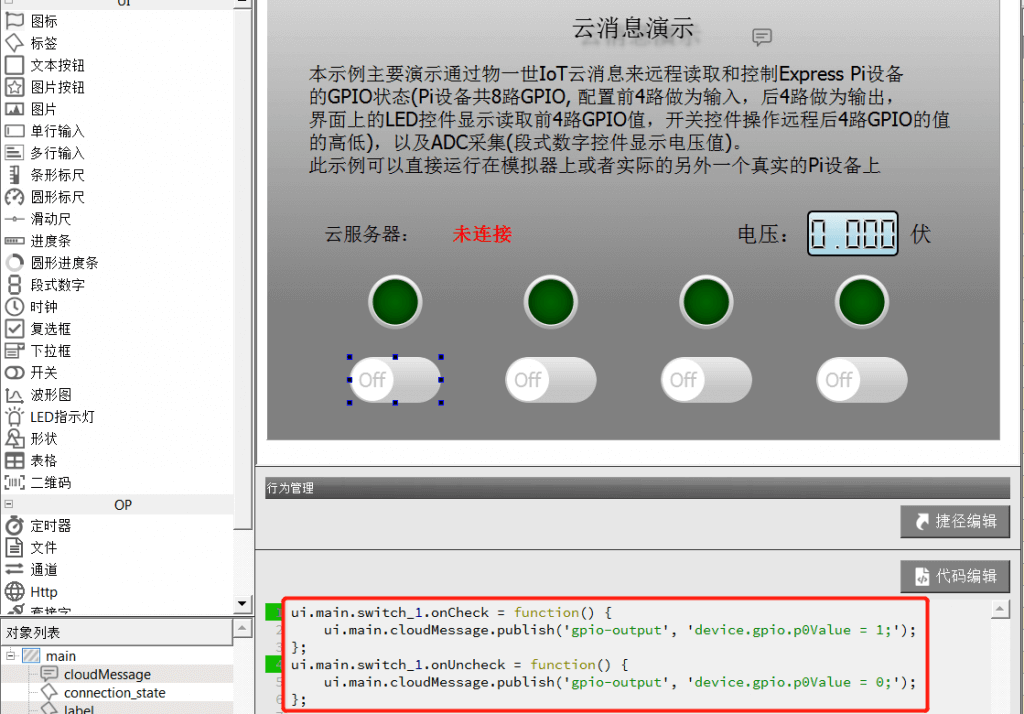Select the 复选框 checkbox widget in palette
1024x714 pixels.
pos(38,329)
